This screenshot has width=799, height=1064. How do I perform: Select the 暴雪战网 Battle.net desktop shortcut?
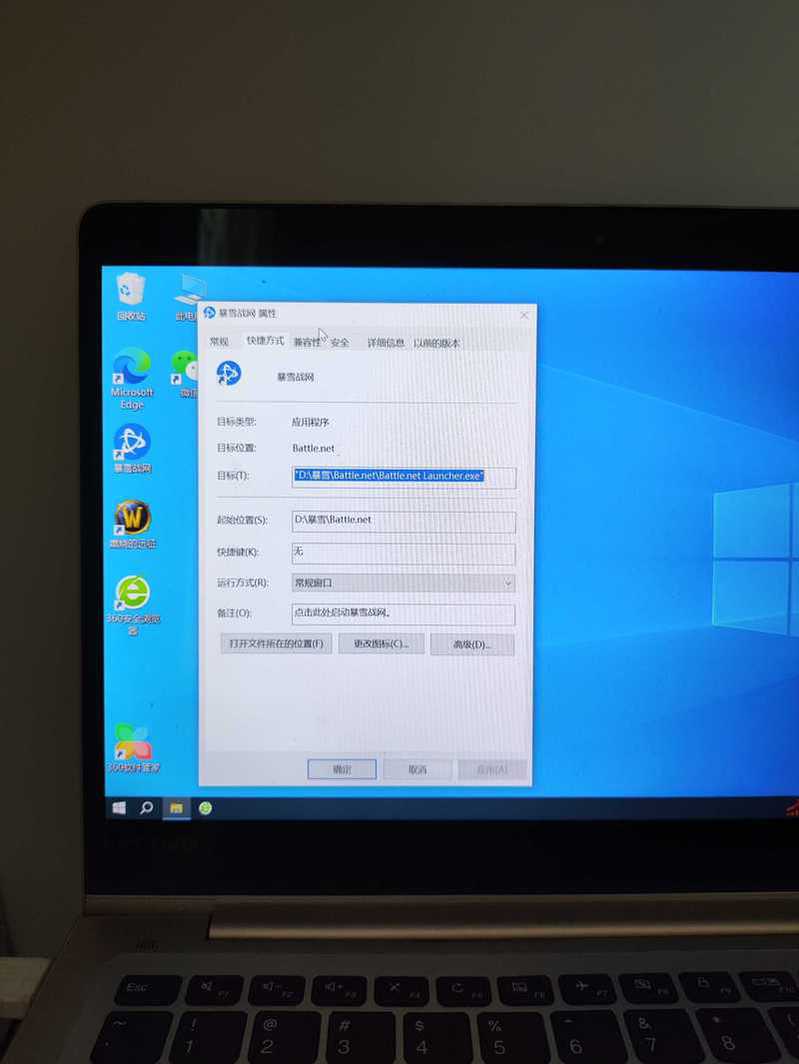132,449
